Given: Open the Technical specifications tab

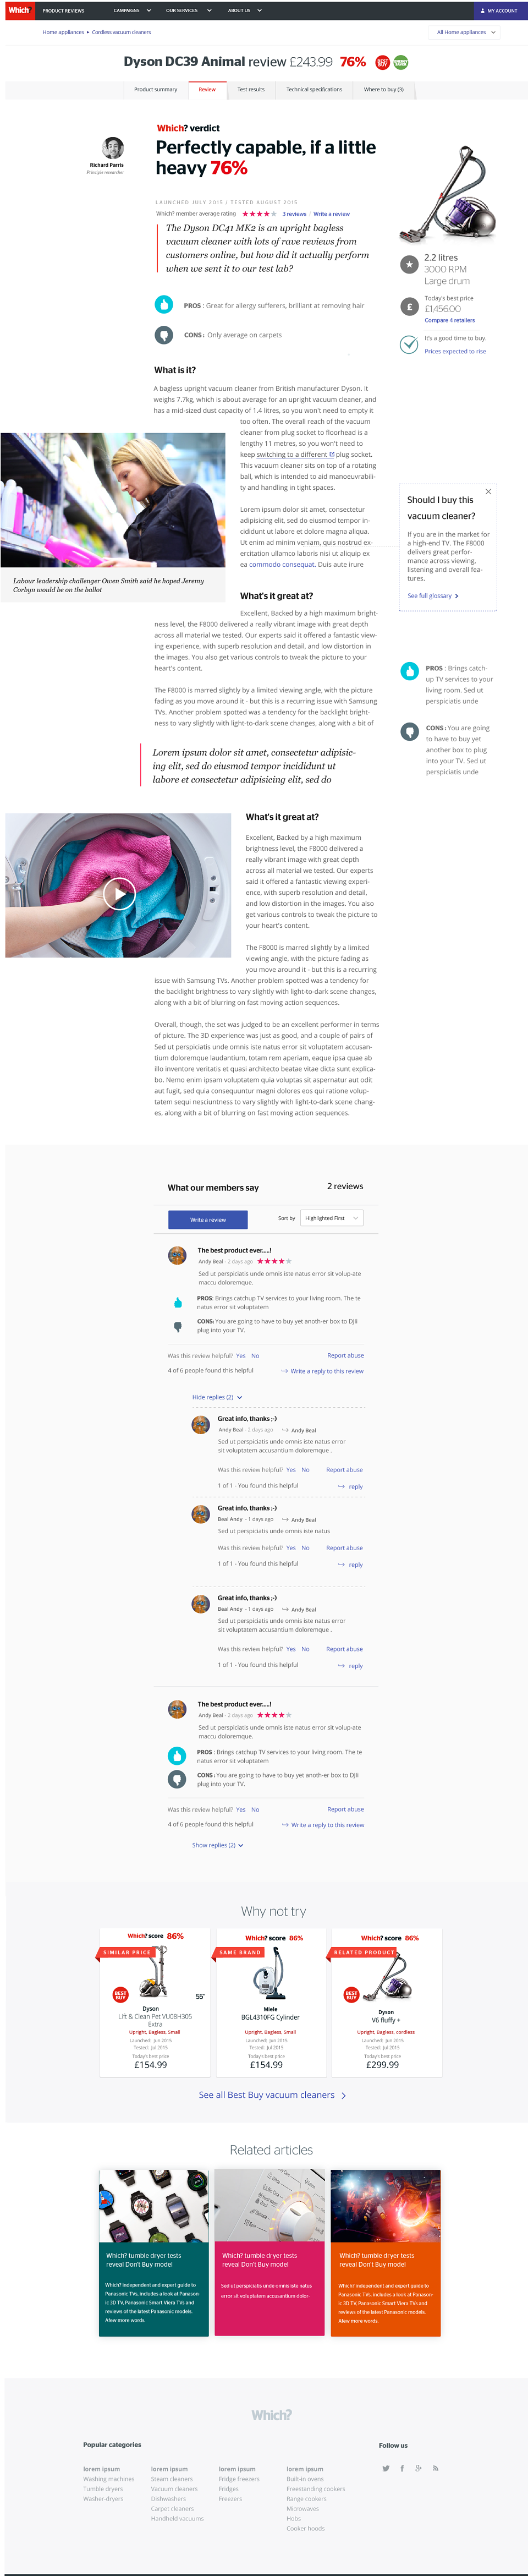Looking at the screenshot, I should pyautogui.click(x=314, y=89).
